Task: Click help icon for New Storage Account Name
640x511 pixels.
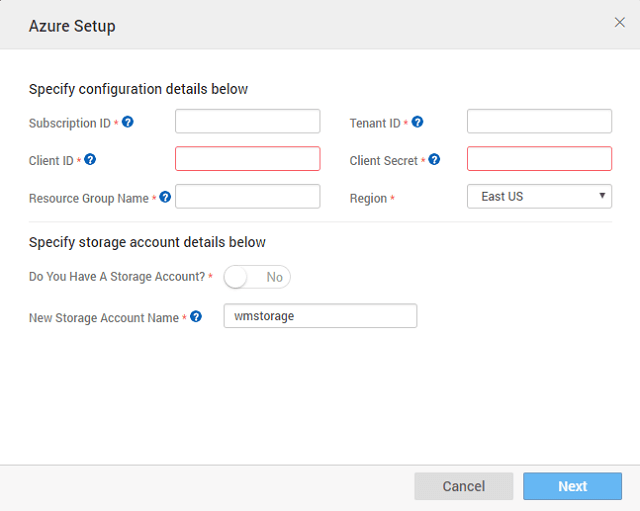Action: pyautogui.click(x=196, y=317)
